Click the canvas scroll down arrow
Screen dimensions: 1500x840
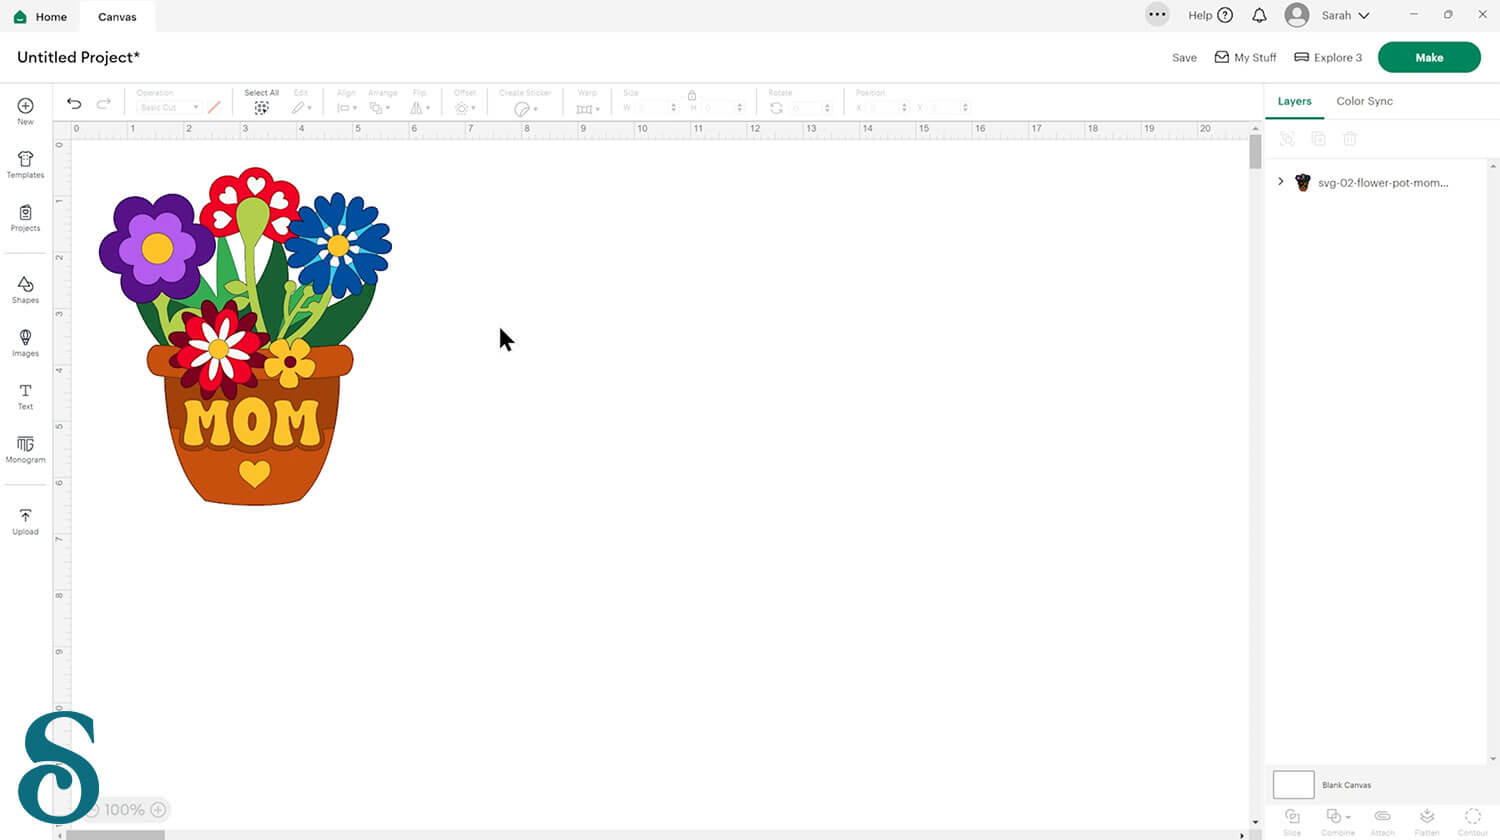tap(1255, 823)
